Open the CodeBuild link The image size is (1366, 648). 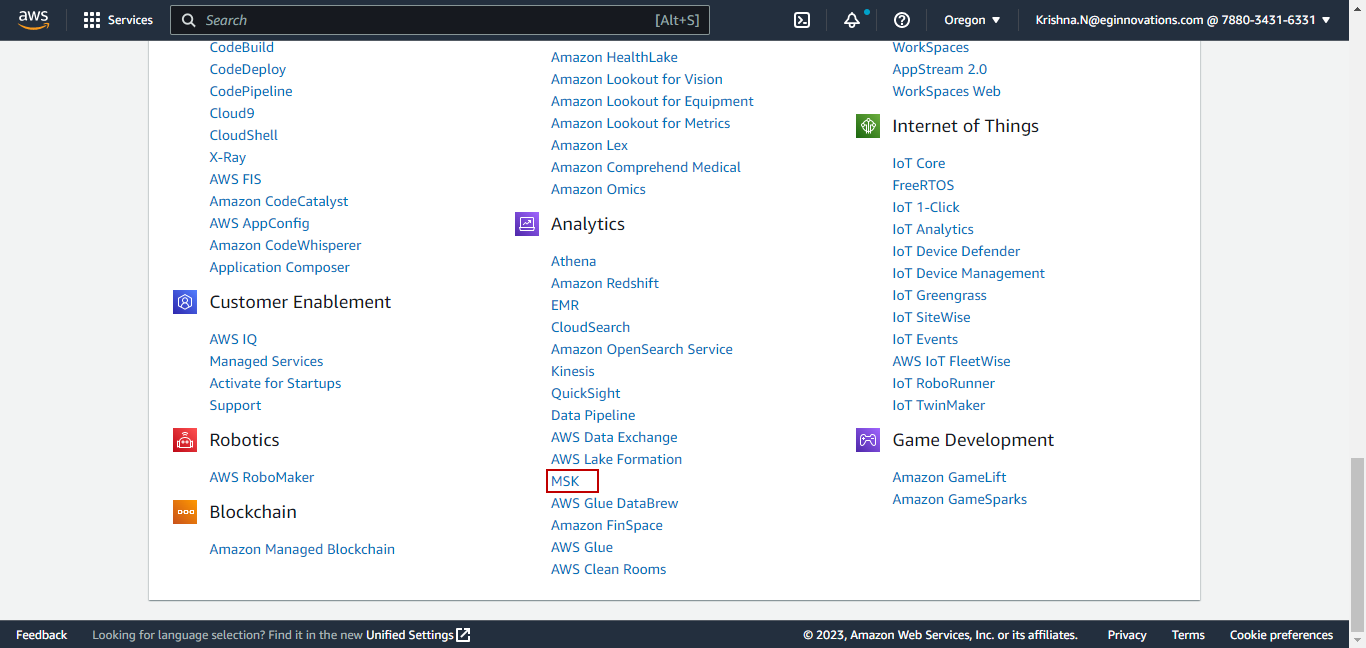pyautogui.click(x=242, y=47)
